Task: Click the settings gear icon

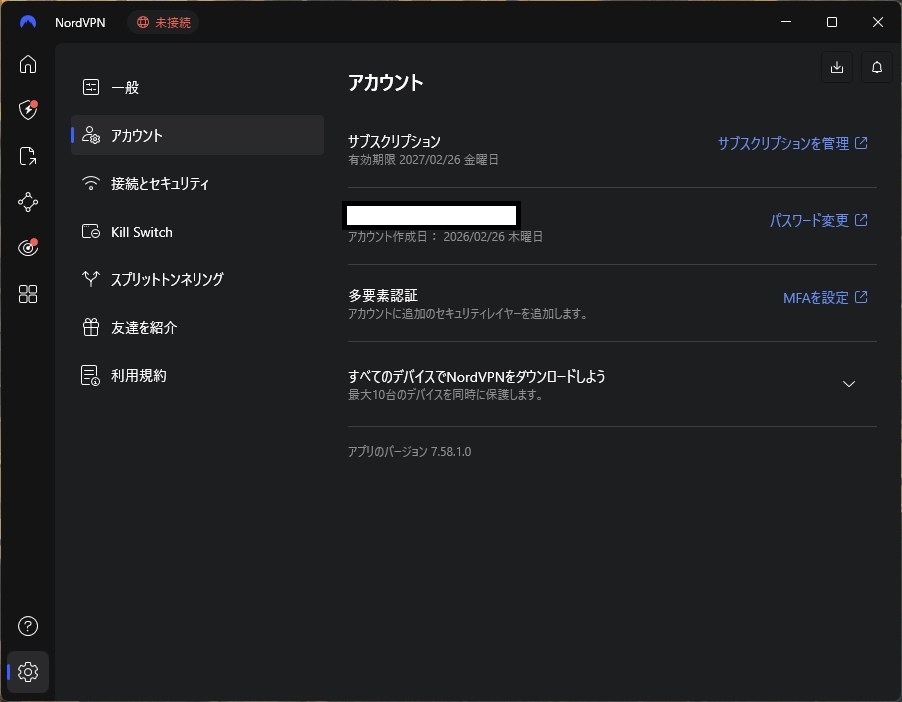Action: pyautogui.click(x=28, y=672)
